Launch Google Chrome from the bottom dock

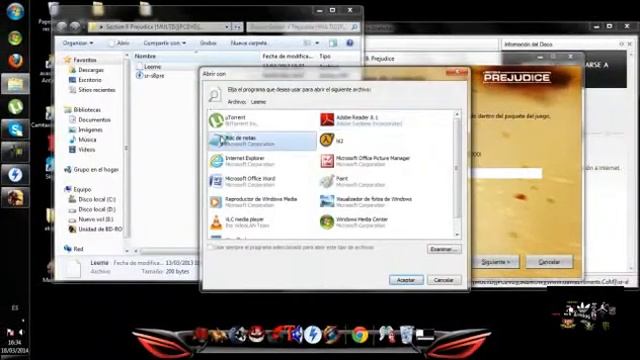pos(360,335)
